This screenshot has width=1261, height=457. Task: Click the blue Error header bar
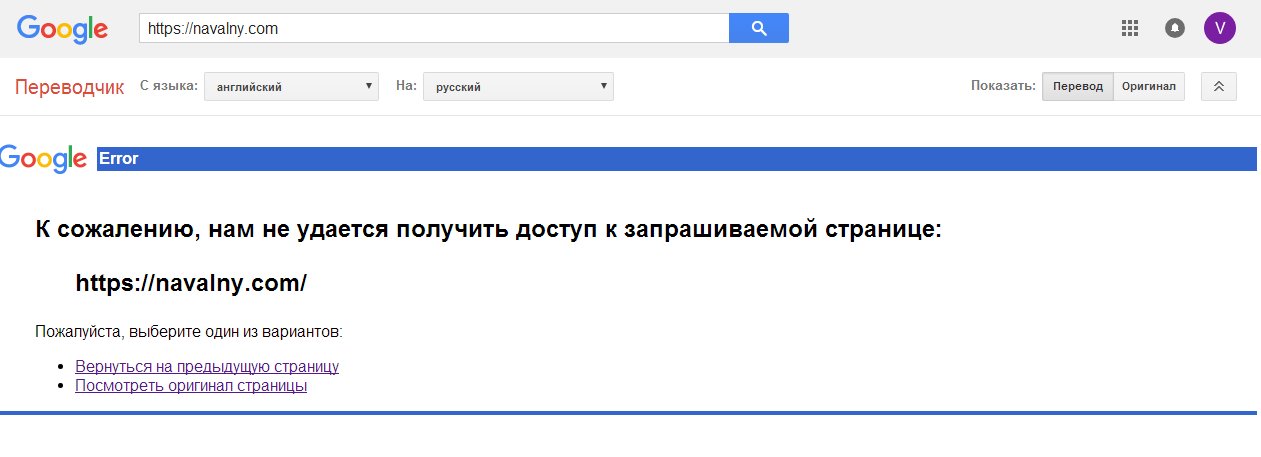tap(676, 159)
